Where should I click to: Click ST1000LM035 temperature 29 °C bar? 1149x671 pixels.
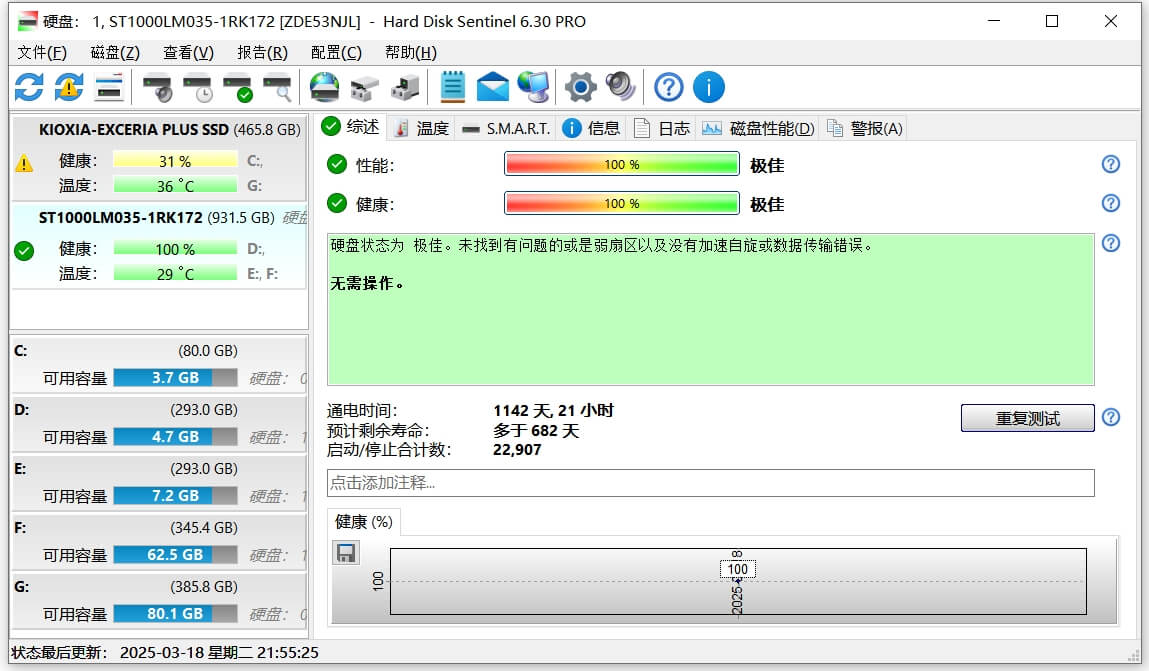pyautogui.click(x=175, y=273)
